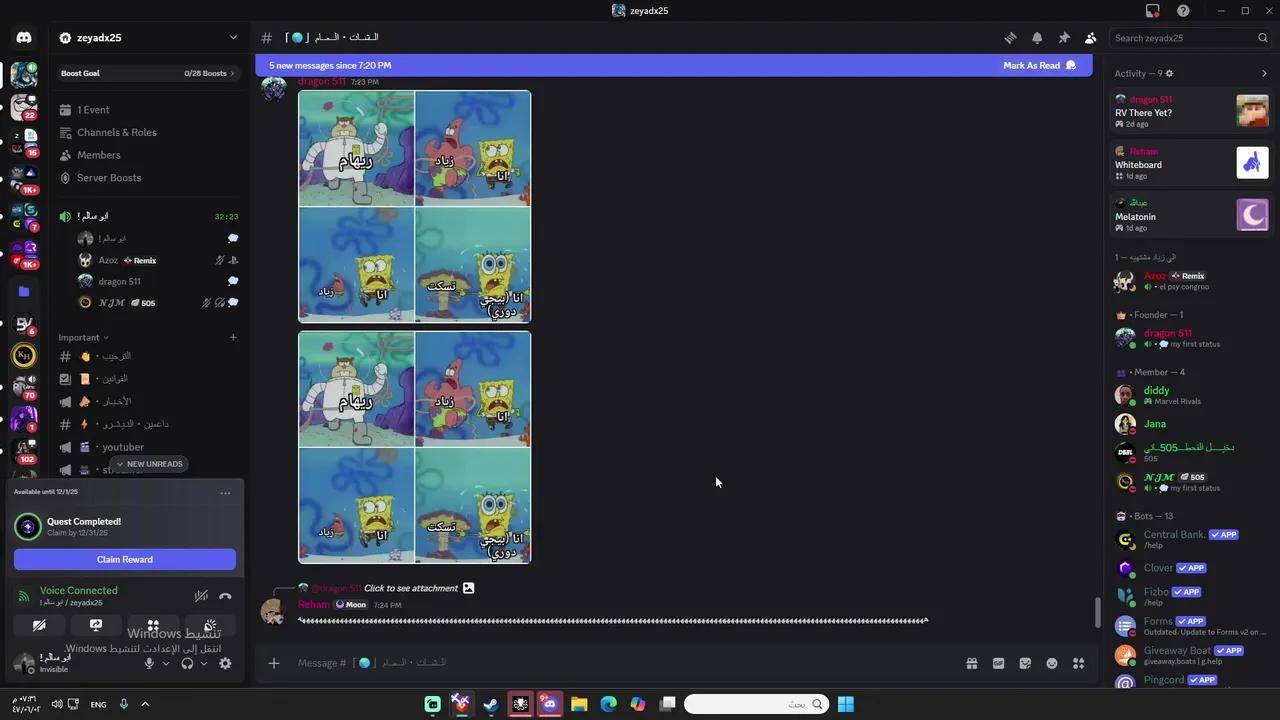Viewport: 1280px width, 720px height.
Task: Add channel to the Important category
Action: (233, 337)
